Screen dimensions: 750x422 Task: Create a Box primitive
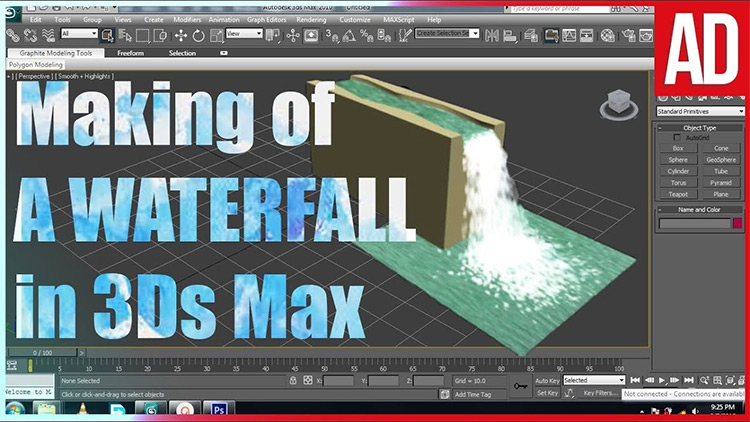pyautogui.click(x=678, y=148)
